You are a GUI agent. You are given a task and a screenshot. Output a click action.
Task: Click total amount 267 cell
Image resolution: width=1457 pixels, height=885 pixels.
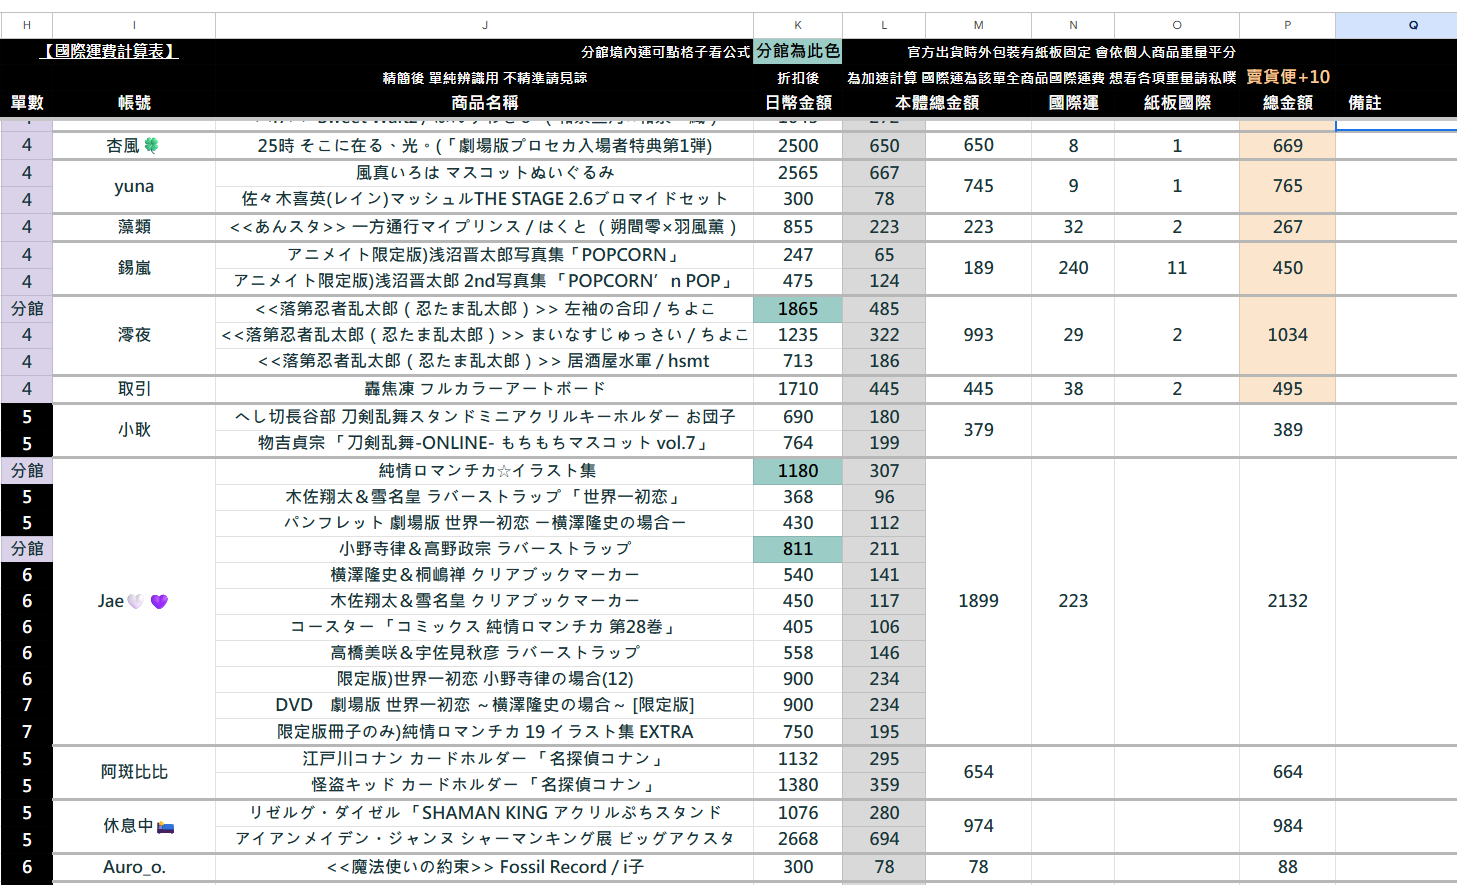1288,227
